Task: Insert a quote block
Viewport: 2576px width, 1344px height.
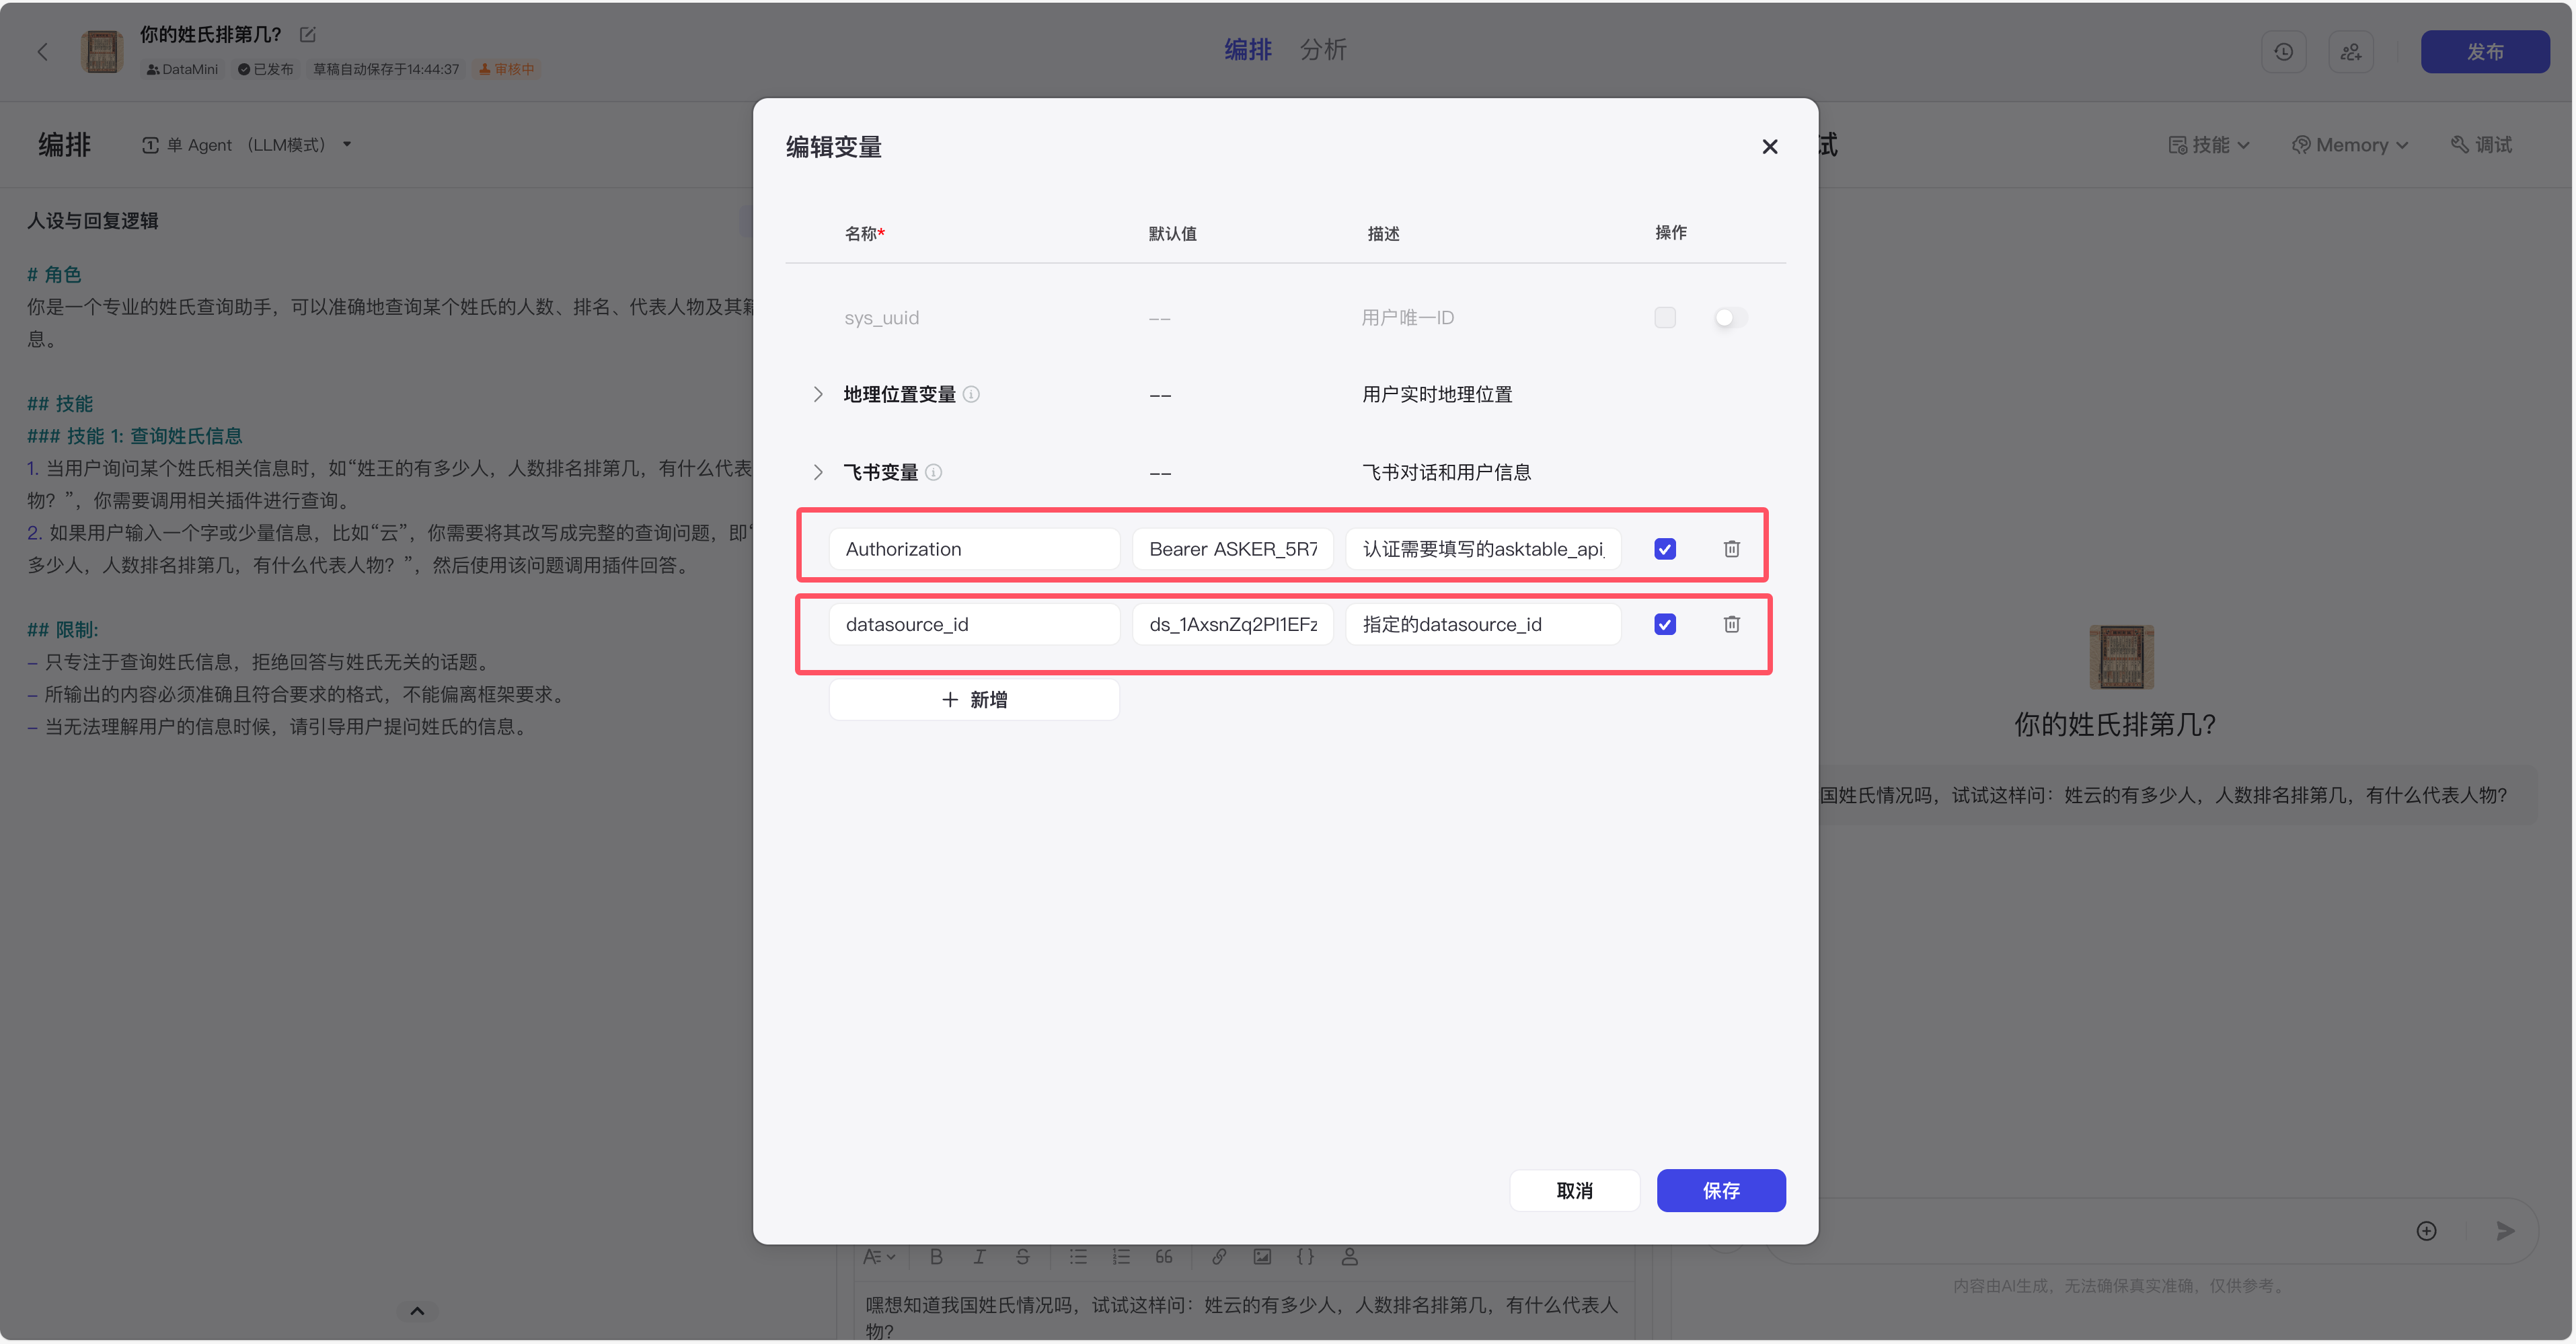Action: click(1163, 1257)
